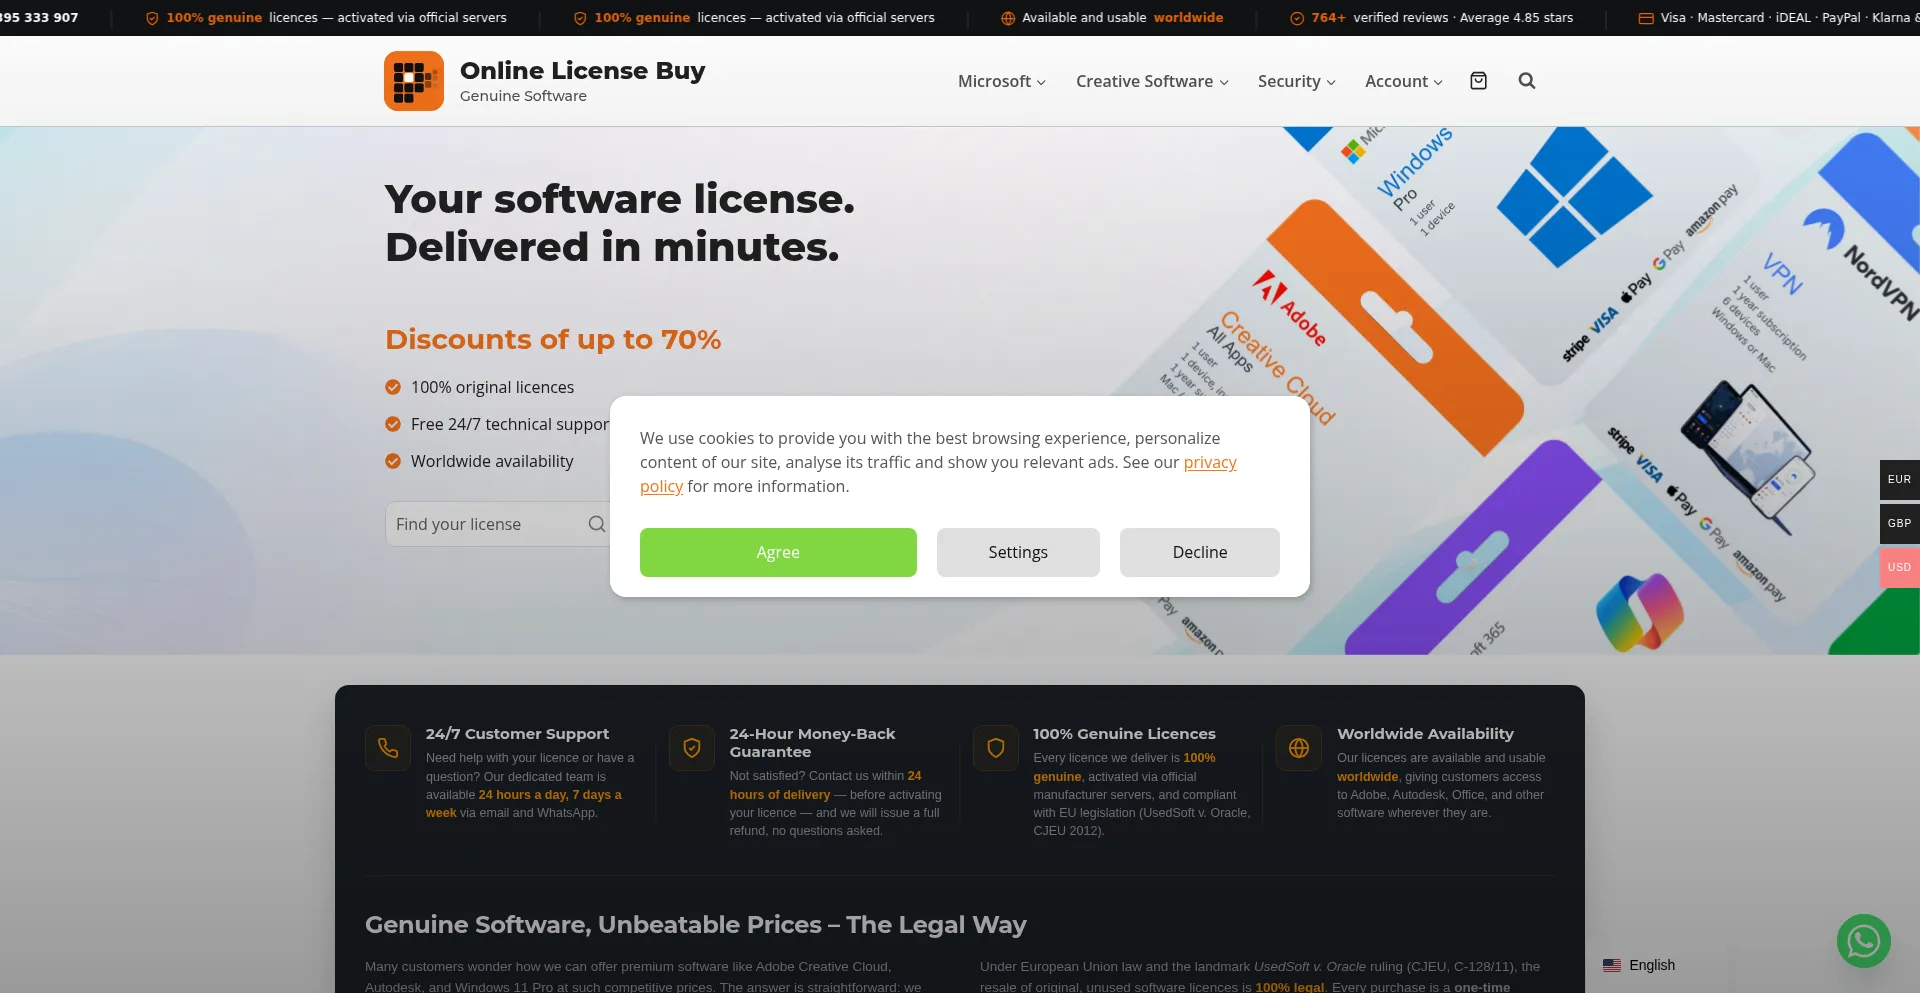This screenshot has width=1920, height=993.
Task: Click the magnifier in Find your license
Action: pyautogui.click(x=597, y=524)
